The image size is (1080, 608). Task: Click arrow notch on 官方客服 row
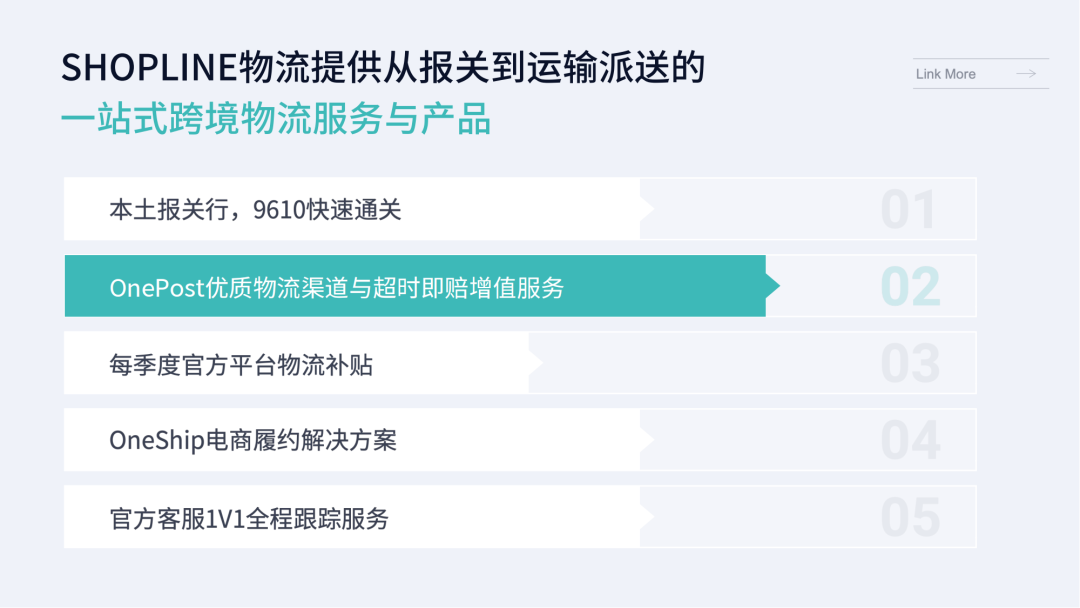pos(647,517)
